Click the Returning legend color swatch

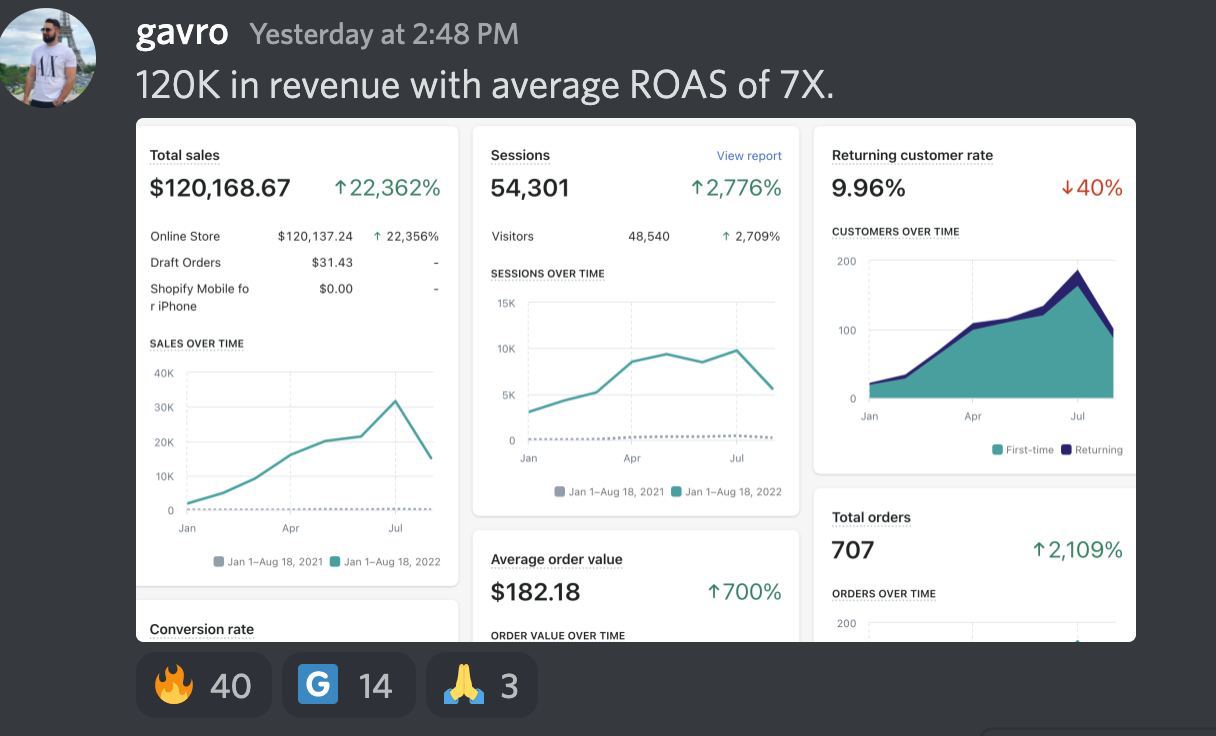pyautogui.click(x=1066, y=450)
